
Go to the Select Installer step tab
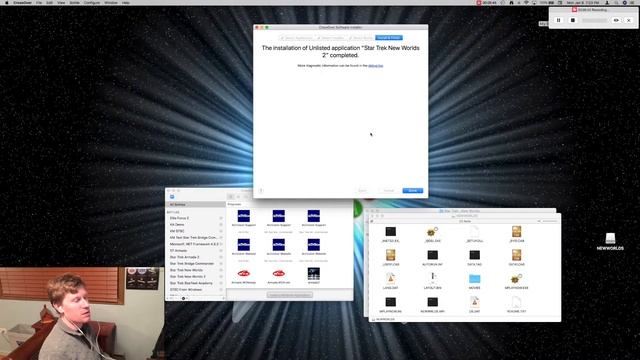pos(331,38)
